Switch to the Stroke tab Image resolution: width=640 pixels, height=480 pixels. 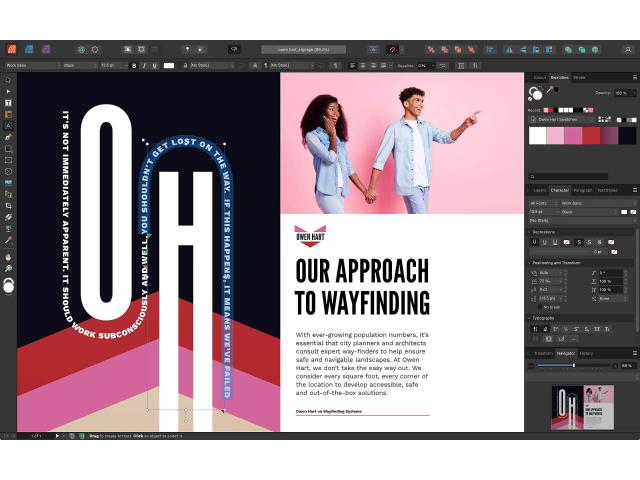pyautogui.click(x=579, y=77)
